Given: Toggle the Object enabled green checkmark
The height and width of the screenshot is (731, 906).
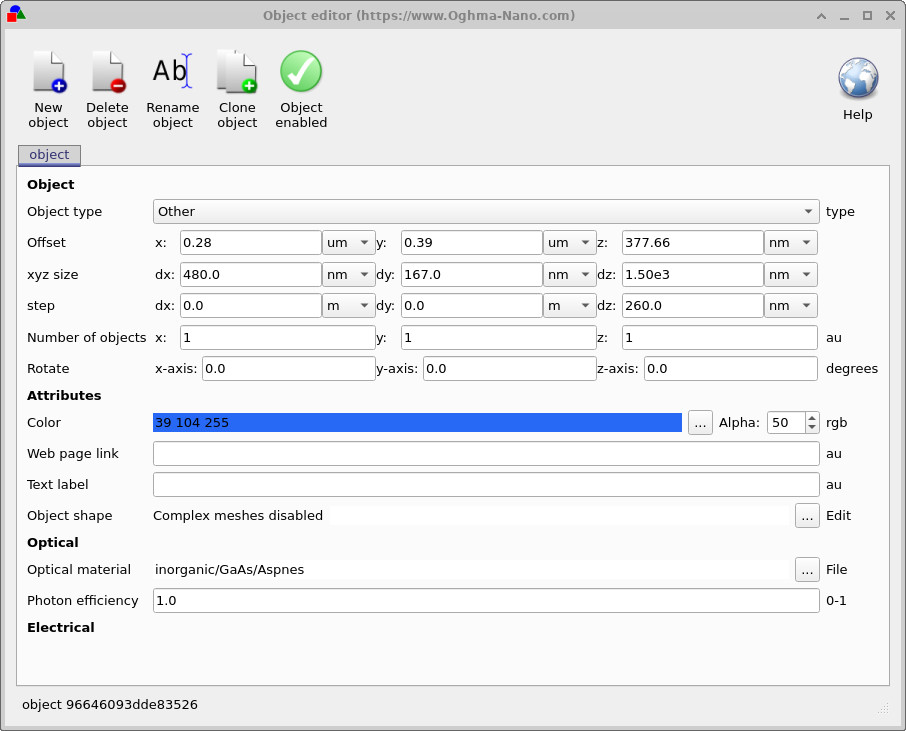Looking at the screenshot, I should pos(301,73).
